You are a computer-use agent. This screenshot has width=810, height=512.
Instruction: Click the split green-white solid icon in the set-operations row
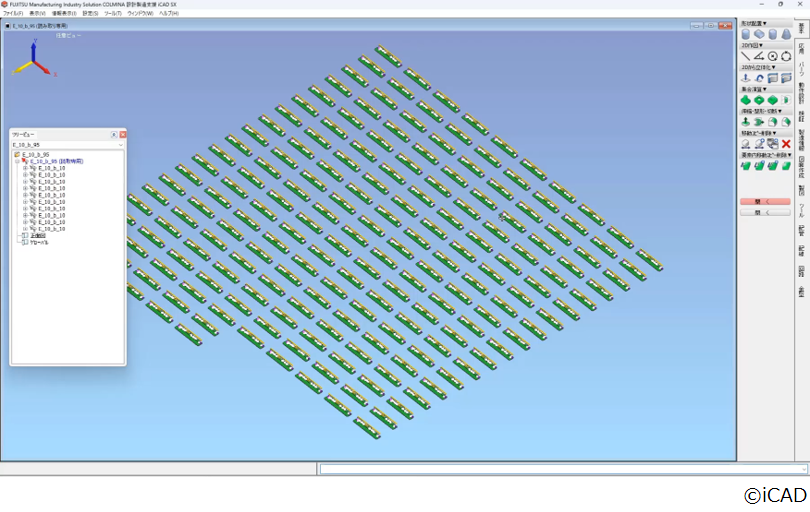pyautogui.click(x=786, y=100)
